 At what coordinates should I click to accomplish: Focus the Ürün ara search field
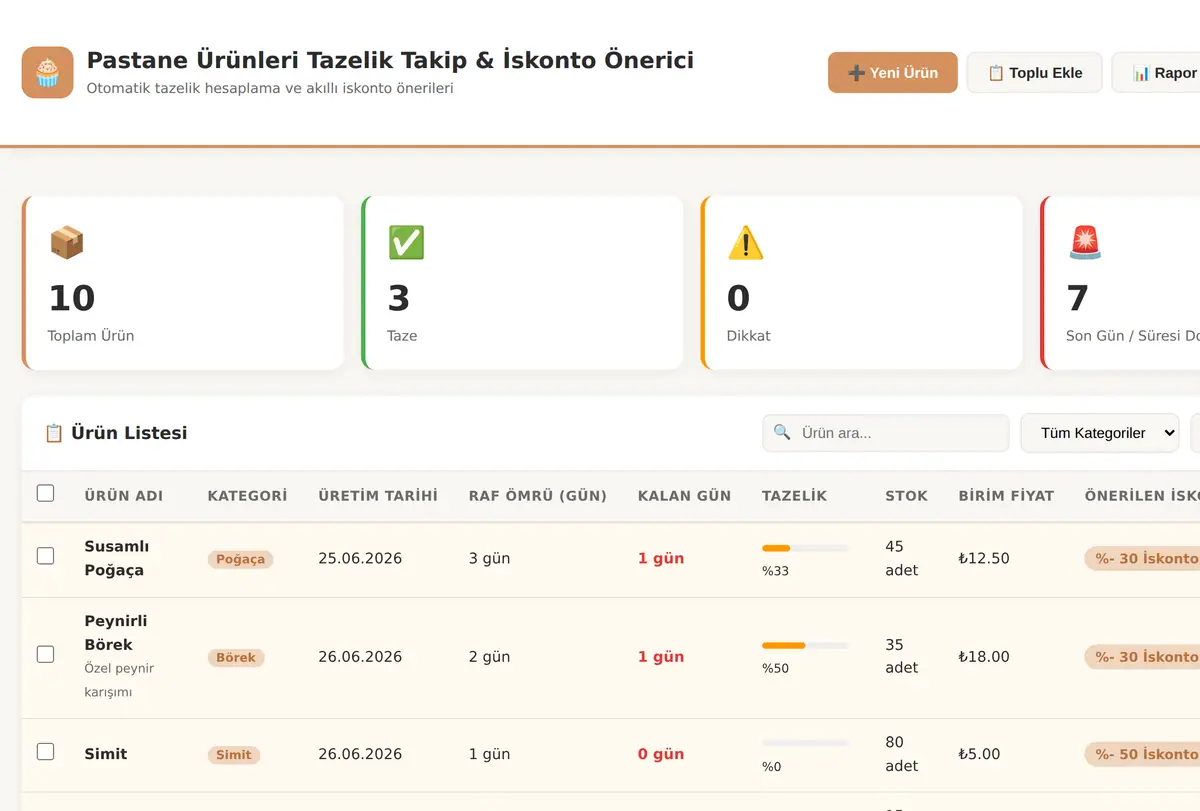885,433
